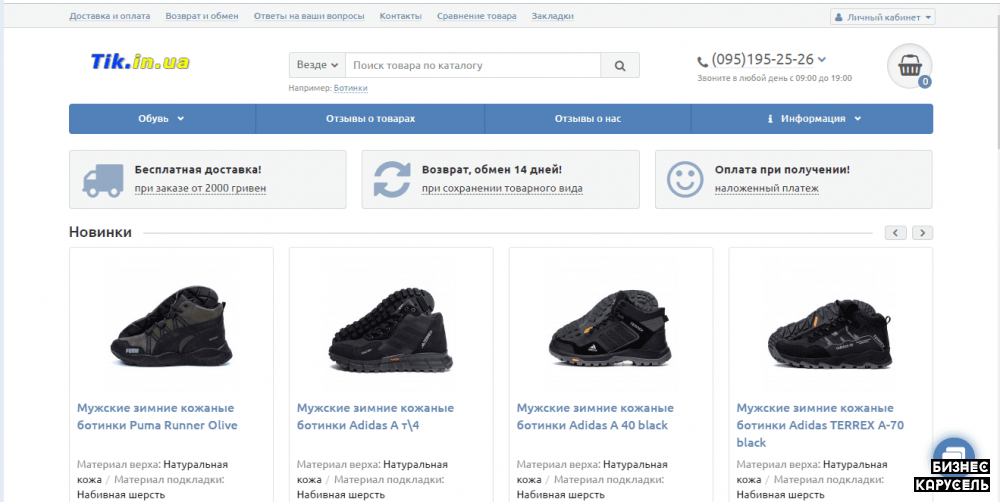
Task: Click the catalog search input field
Action: click(x=472, y=65)
